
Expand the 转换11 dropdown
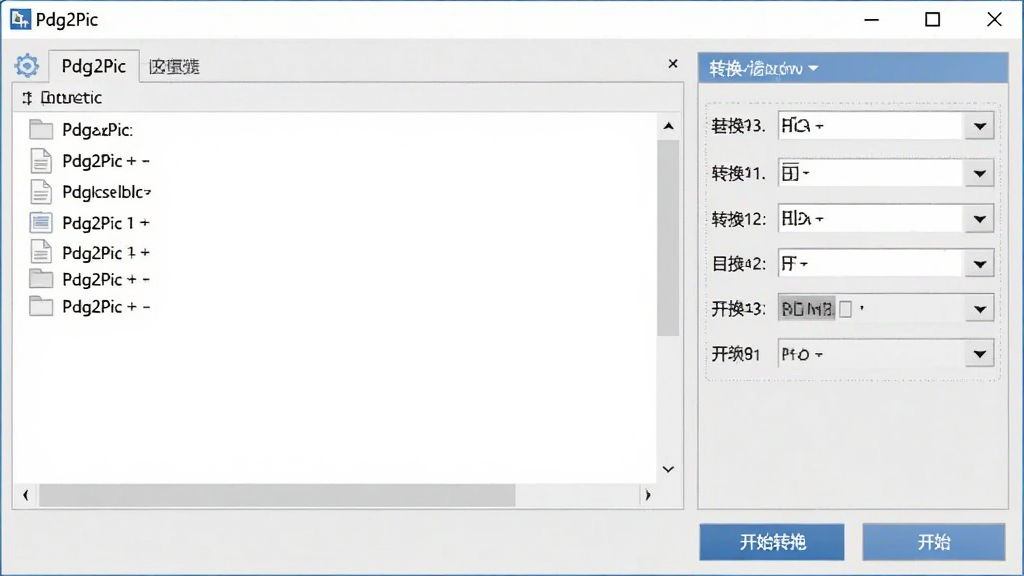tap(980, 174)
